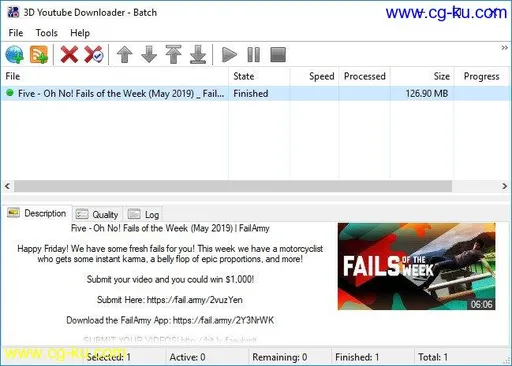The width and height of the screenshot is (512, 366).
Task: Click the horizontal scrollbar left arrow
Action: click(7, 186)
